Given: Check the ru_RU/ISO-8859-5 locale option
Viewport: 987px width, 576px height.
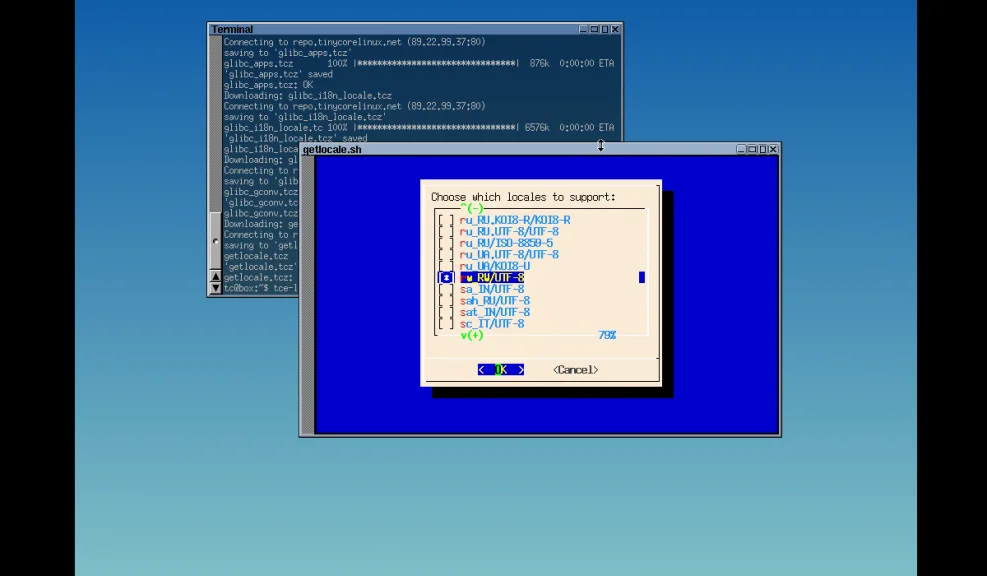Looking at the screenshot, I should coord(446,243).
